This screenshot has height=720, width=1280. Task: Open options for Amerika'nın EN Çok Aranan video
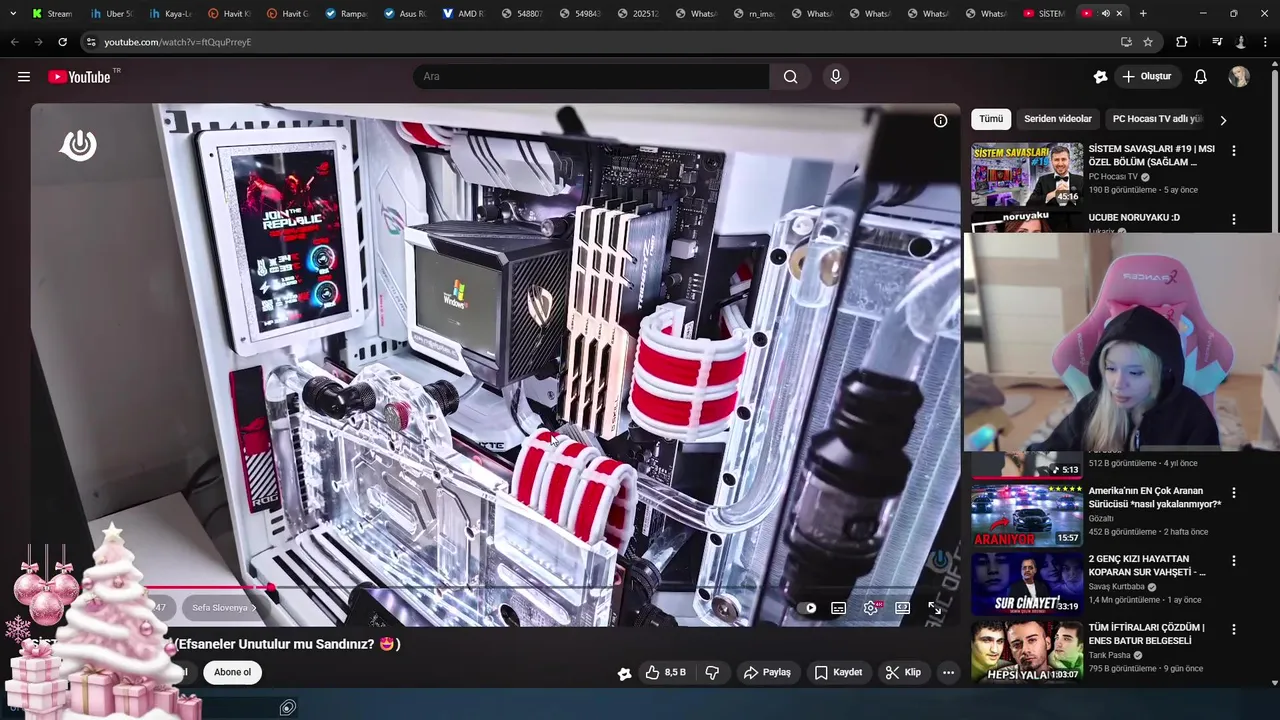pos(1233,493)
